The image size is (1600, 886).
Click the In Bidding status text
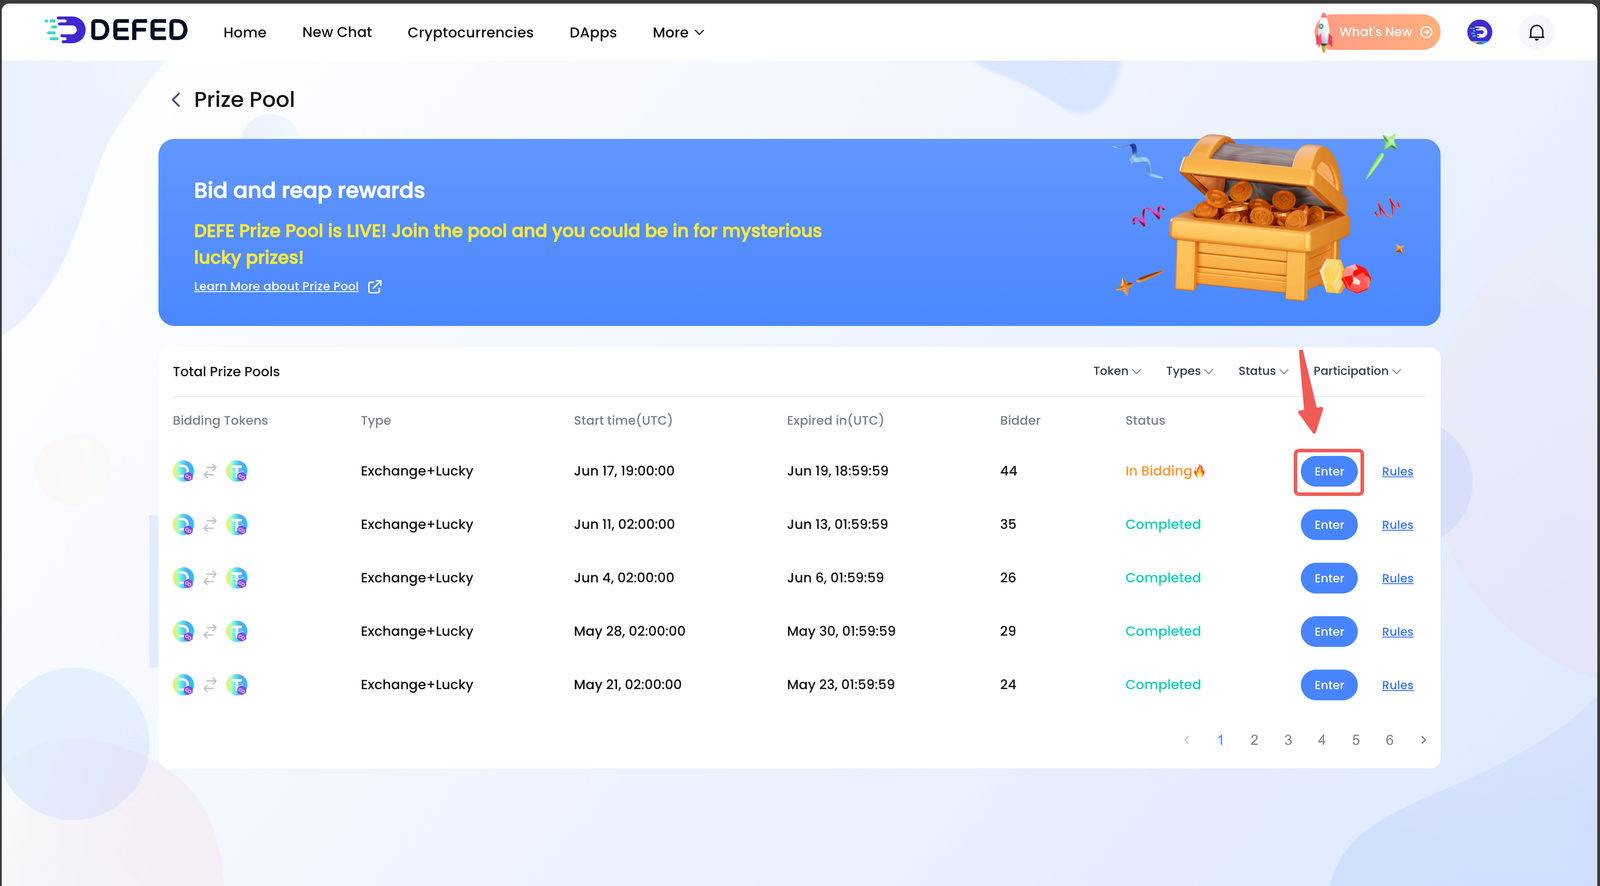pyautogui.click(x=1165, y=471)
